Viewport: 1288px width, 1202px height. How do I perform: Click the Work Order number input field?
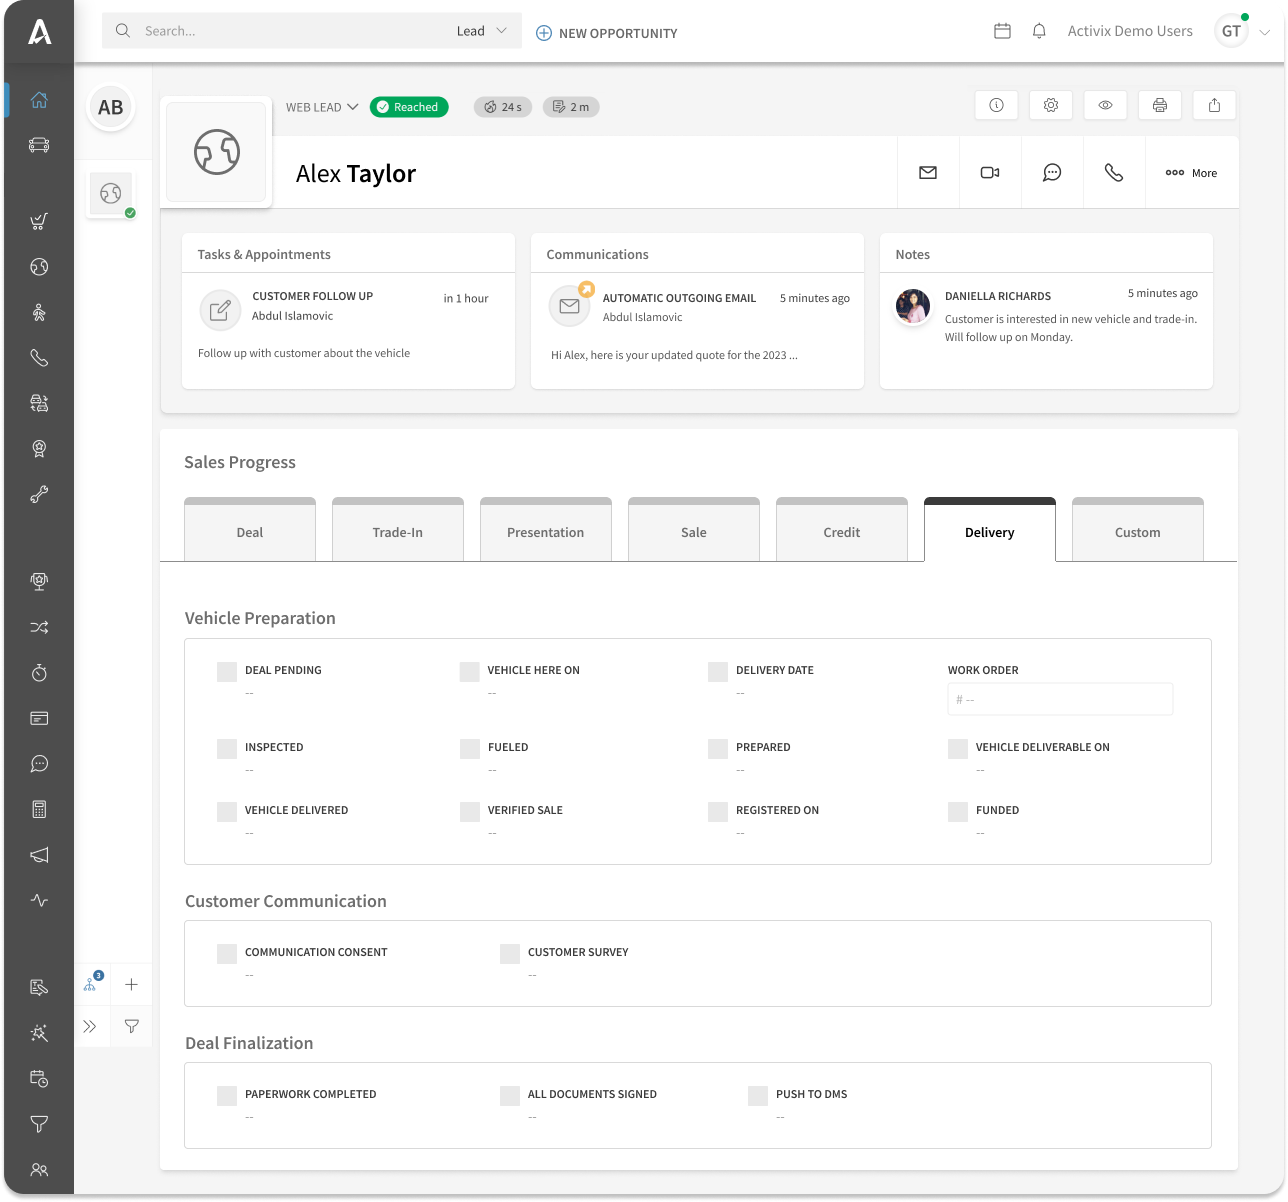1060,700
